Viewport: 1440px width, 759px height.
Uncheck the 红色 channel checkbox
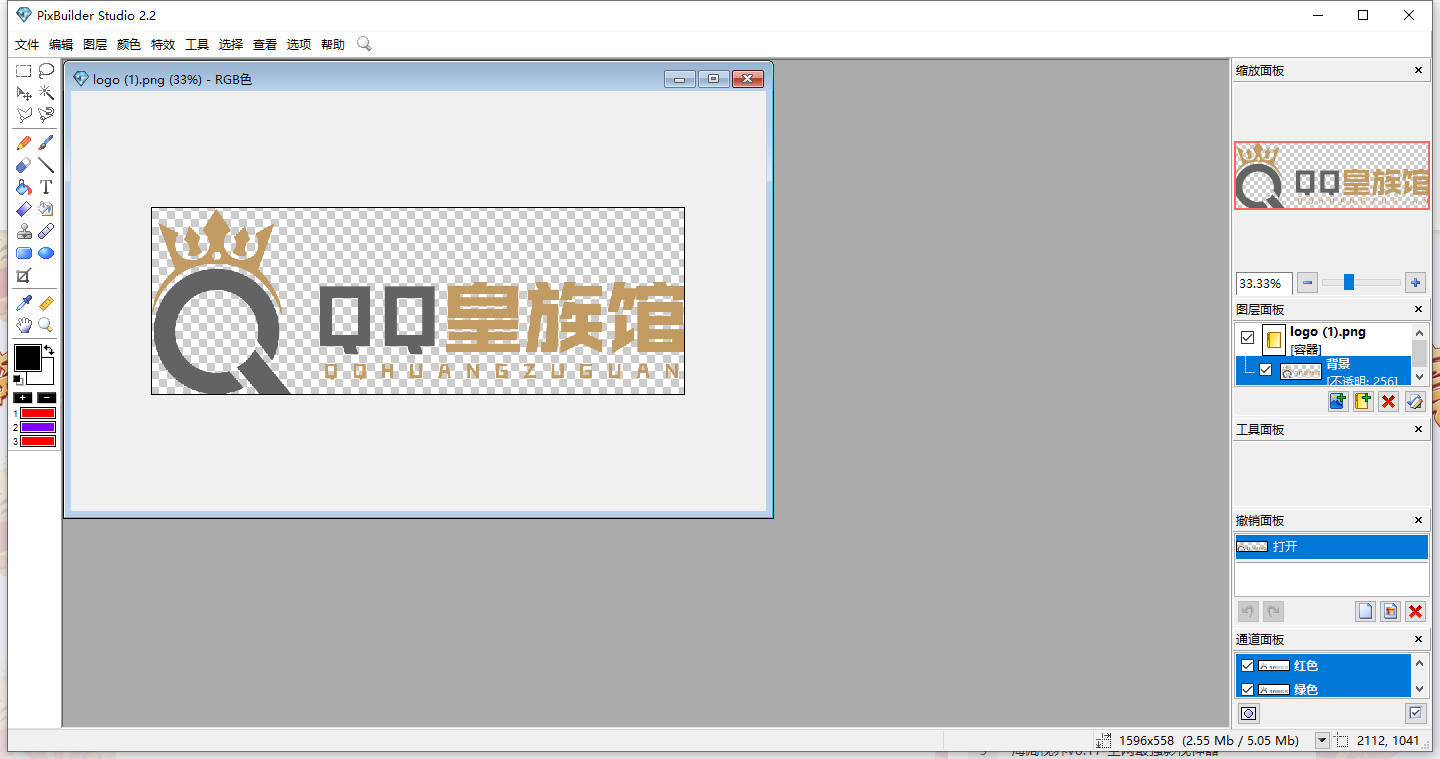[x=1247, y=666]
